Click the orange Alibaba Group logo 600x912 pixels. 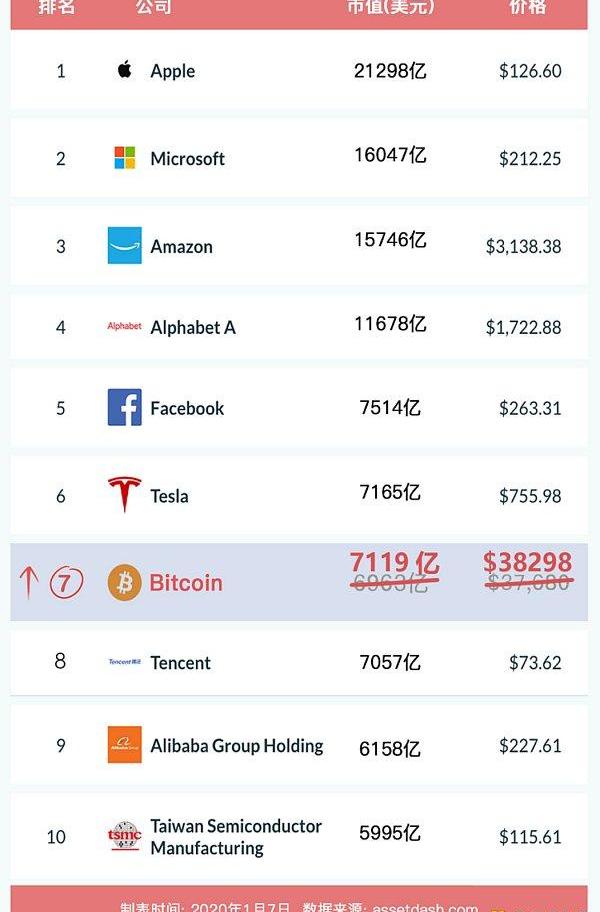coord(125,745)
